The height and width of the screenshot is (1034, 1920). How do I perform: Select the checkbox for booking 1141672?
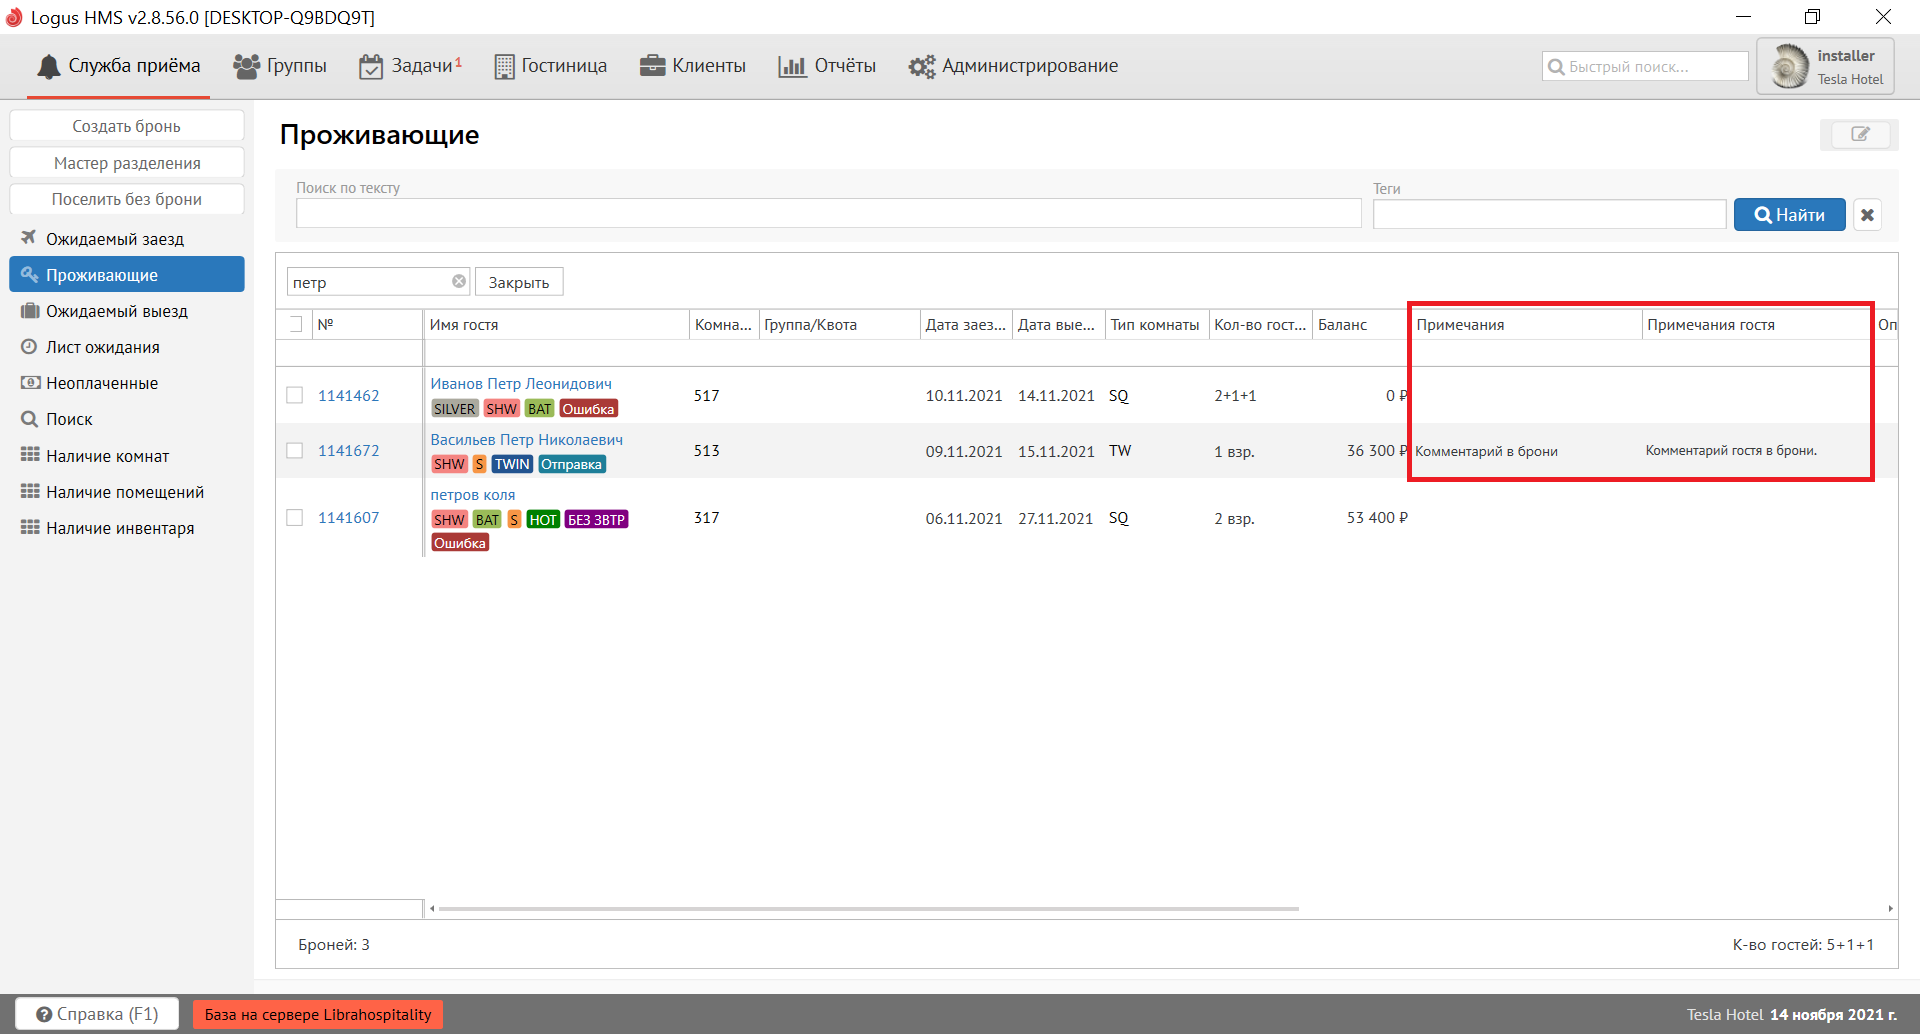[x=295, y=451]
